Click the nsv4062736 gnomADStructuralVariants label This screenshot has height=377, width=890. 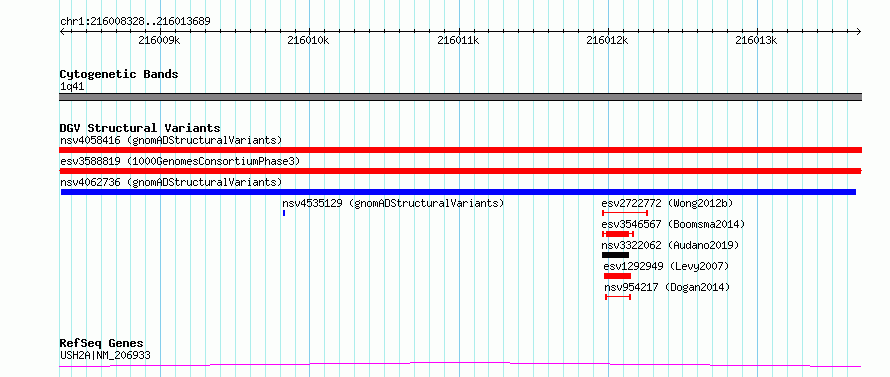(x=171, y=182)
